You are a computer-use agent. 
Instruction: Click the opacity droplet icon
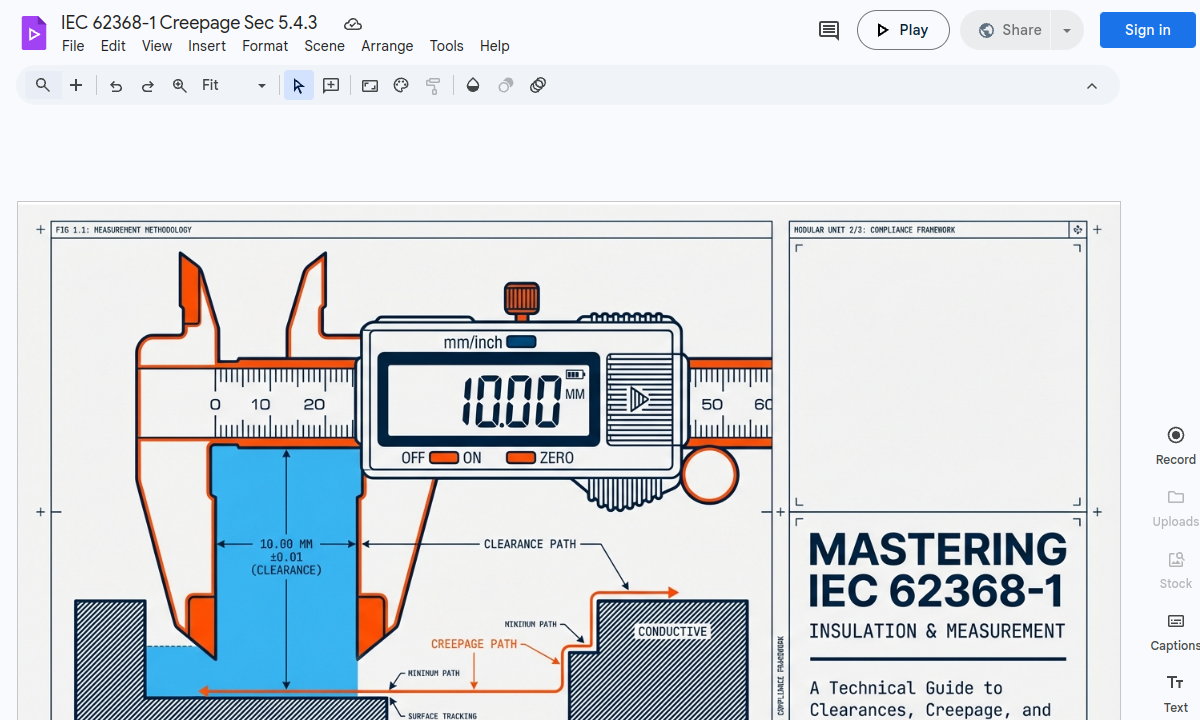pos(473,86)
